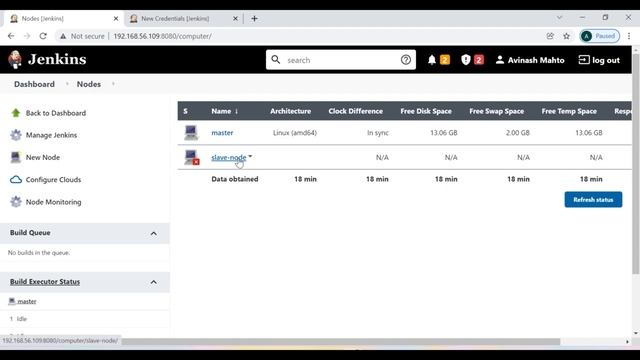Click the Manage Jenkins gear icon
This screenshot has height=360, width=640.
tap(16, 135)
